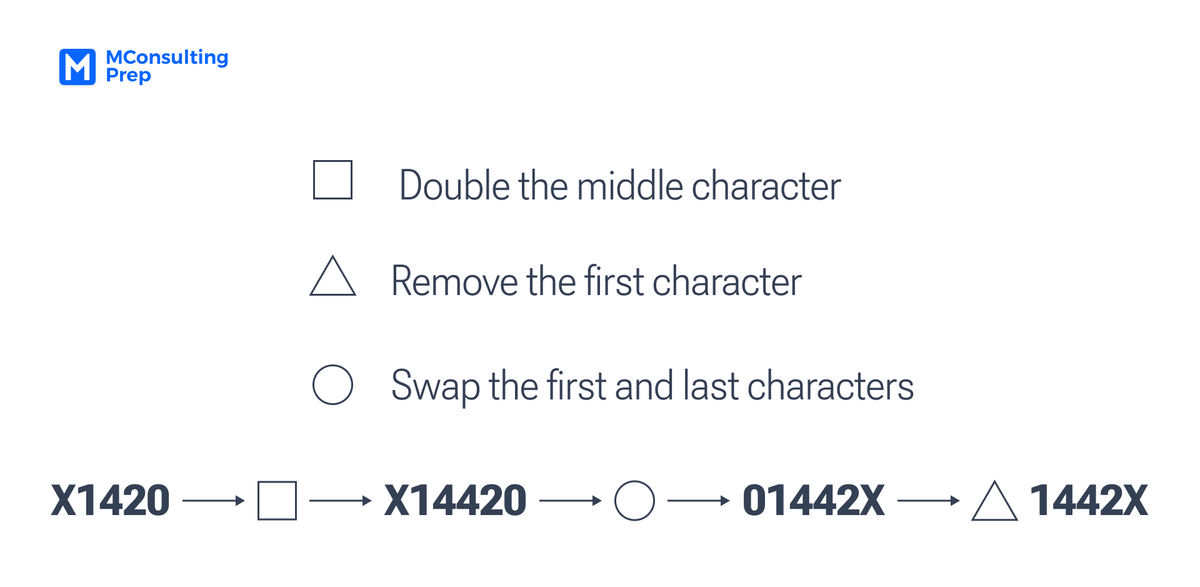Click the arrow pointing to X14420
Viewport: 1200px width, 587px height.
pyautogui.click(x=341, y=502)
